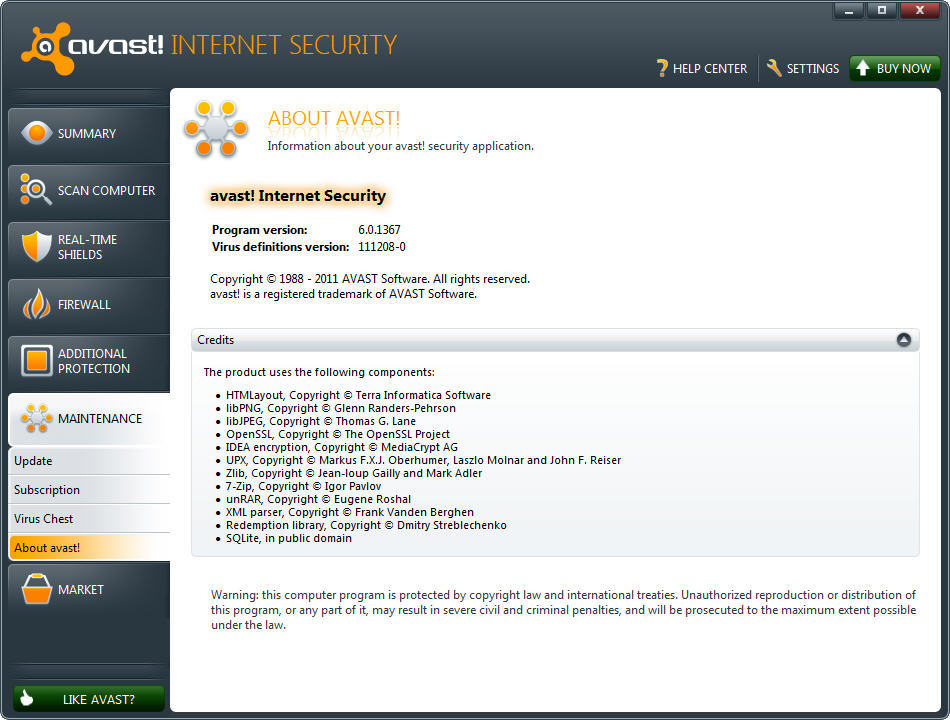Click the program version value 6.0.1367

(x=379, y=230)
